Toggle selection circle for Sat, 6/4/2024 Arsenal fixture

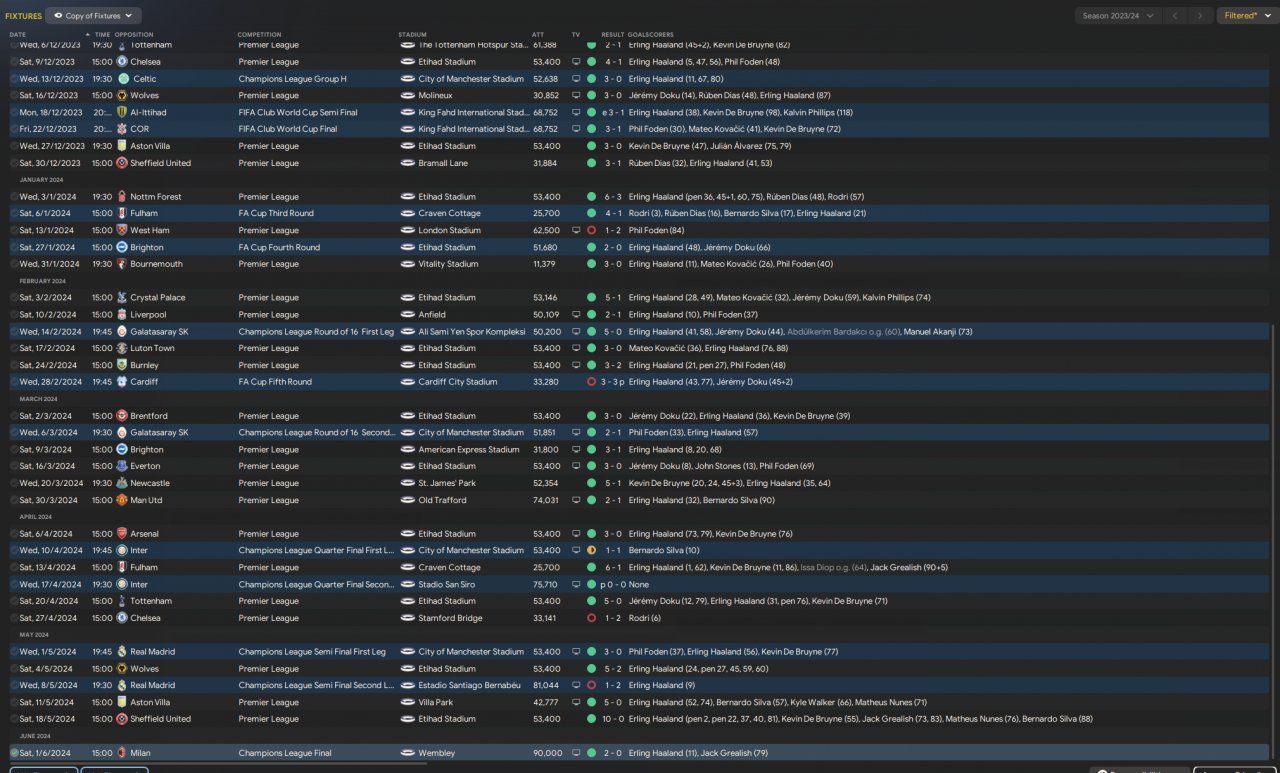[14, 534]
